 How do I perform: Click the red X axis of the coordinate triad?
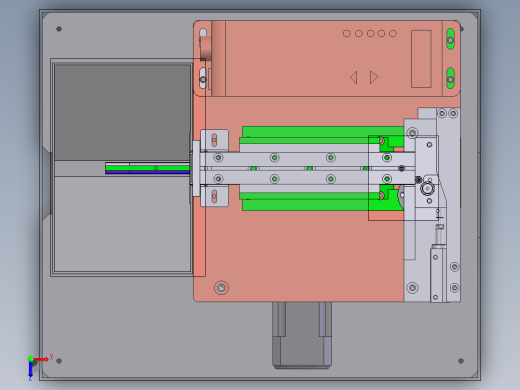[x=41, y=359]
